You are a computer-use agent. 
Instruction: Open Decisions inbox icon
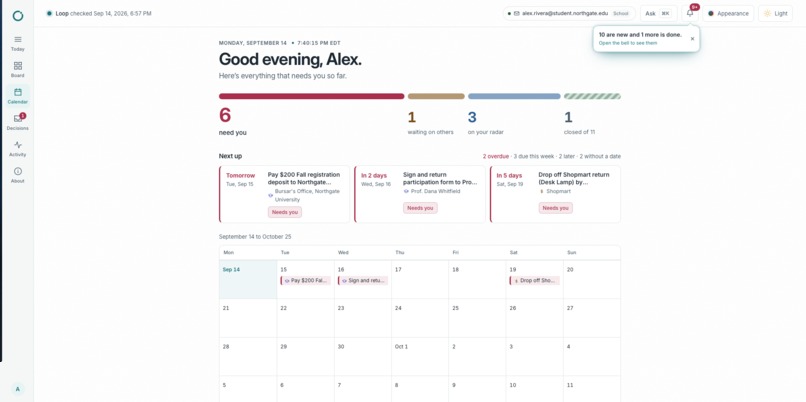coord(17,122)
